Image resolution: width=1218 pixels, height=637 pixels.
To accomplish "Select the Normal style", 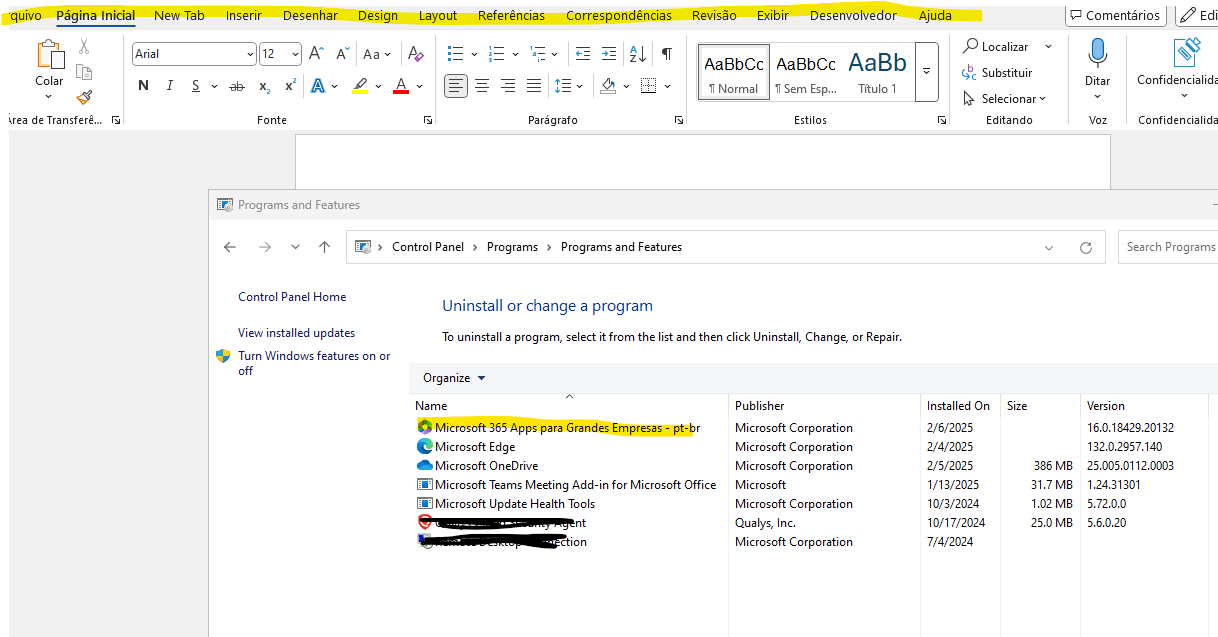I will coord(734,72).
